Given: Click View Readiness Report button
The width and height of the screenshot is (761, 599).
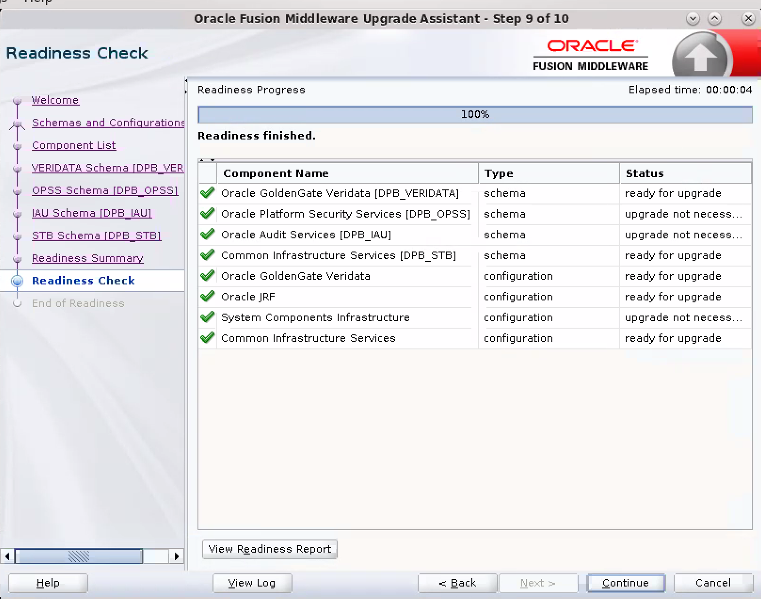Looking at the screenshot, I should [270, 549].
